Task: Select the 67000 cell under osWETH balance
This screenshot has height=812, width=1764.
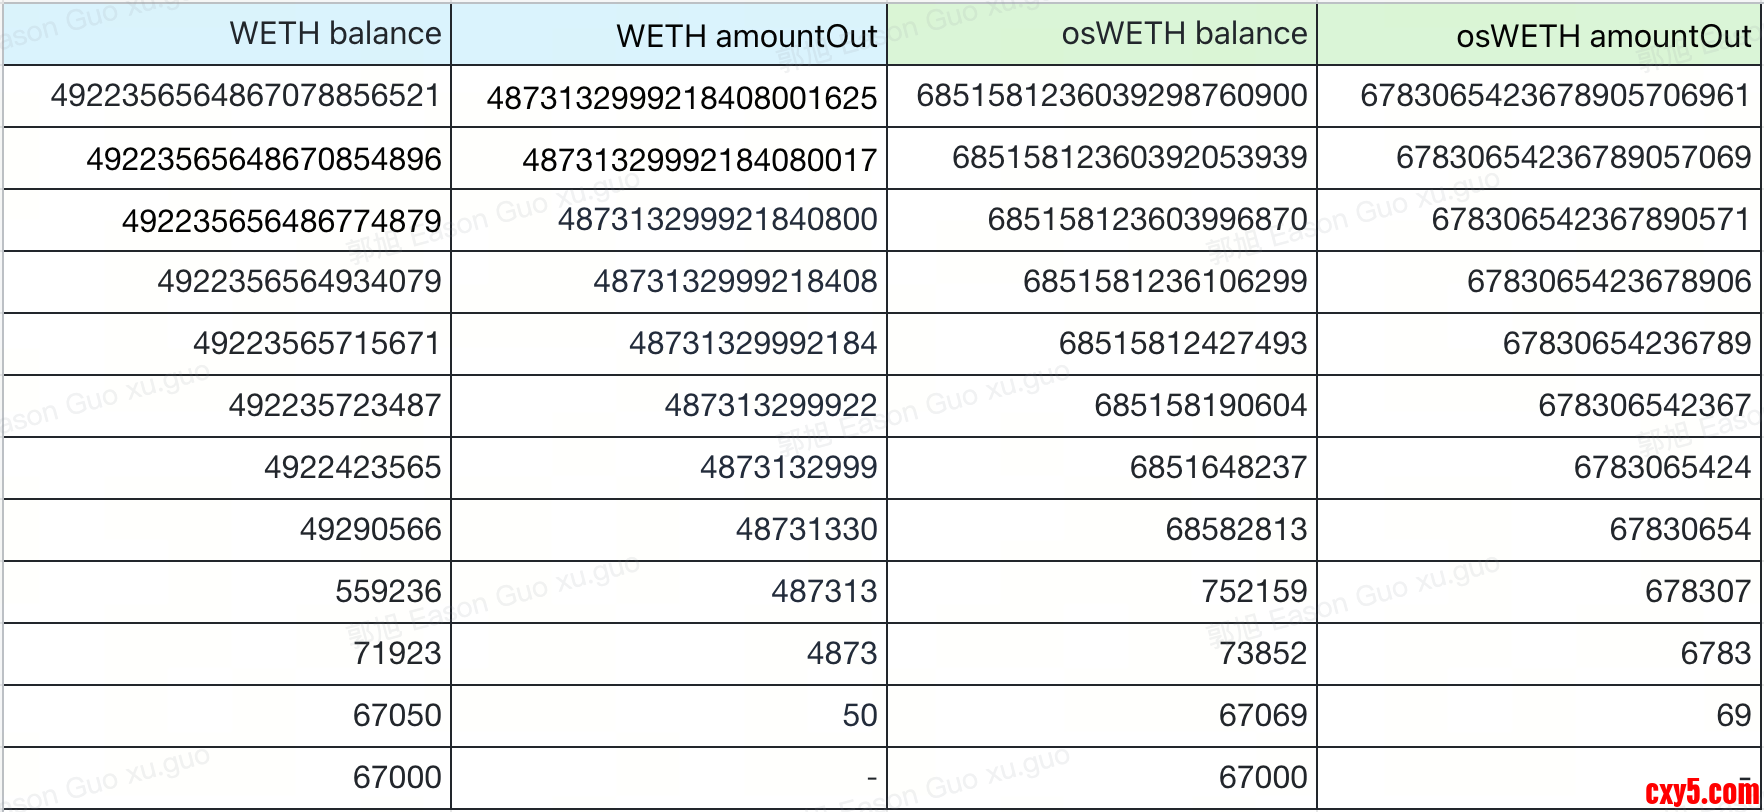Action: coord(1263,777)
